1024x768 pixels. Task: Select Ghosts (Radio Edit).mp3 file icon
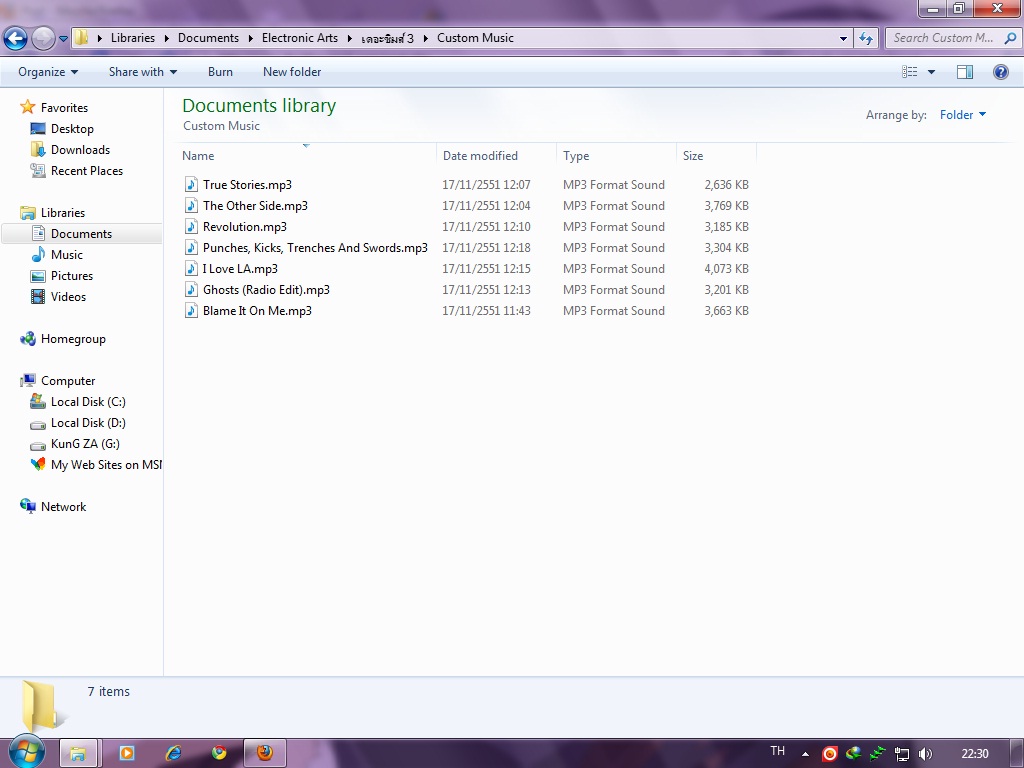pos(191,289)
